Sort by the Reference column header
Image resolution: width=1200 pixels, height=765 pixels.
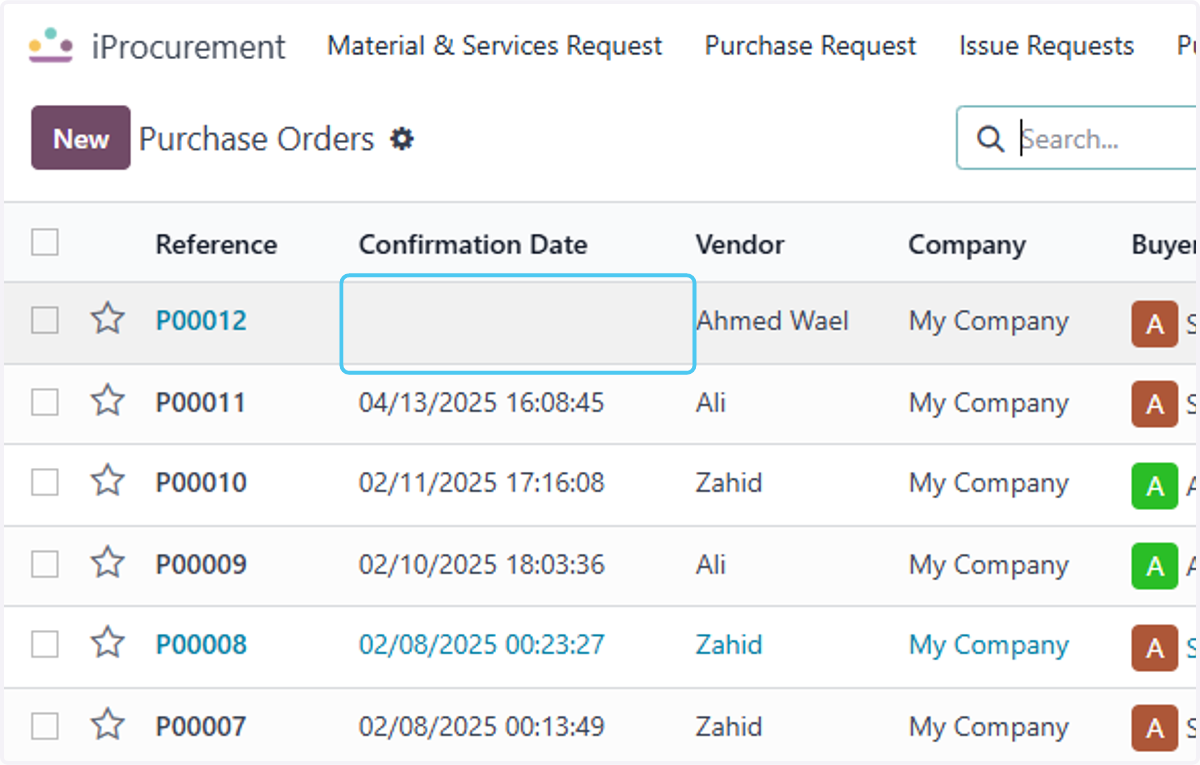216,245
